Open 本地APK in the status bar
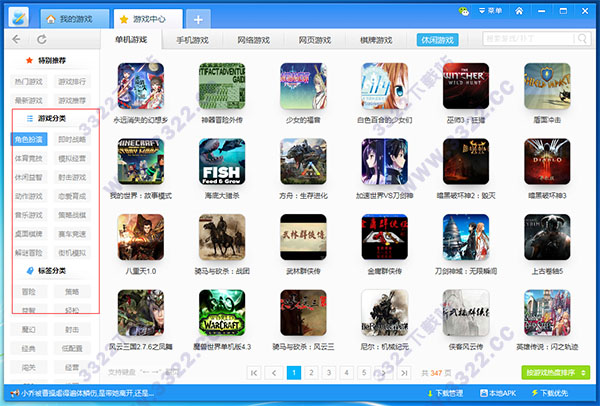Screen dimensions: 600x406 pos(498,393)
